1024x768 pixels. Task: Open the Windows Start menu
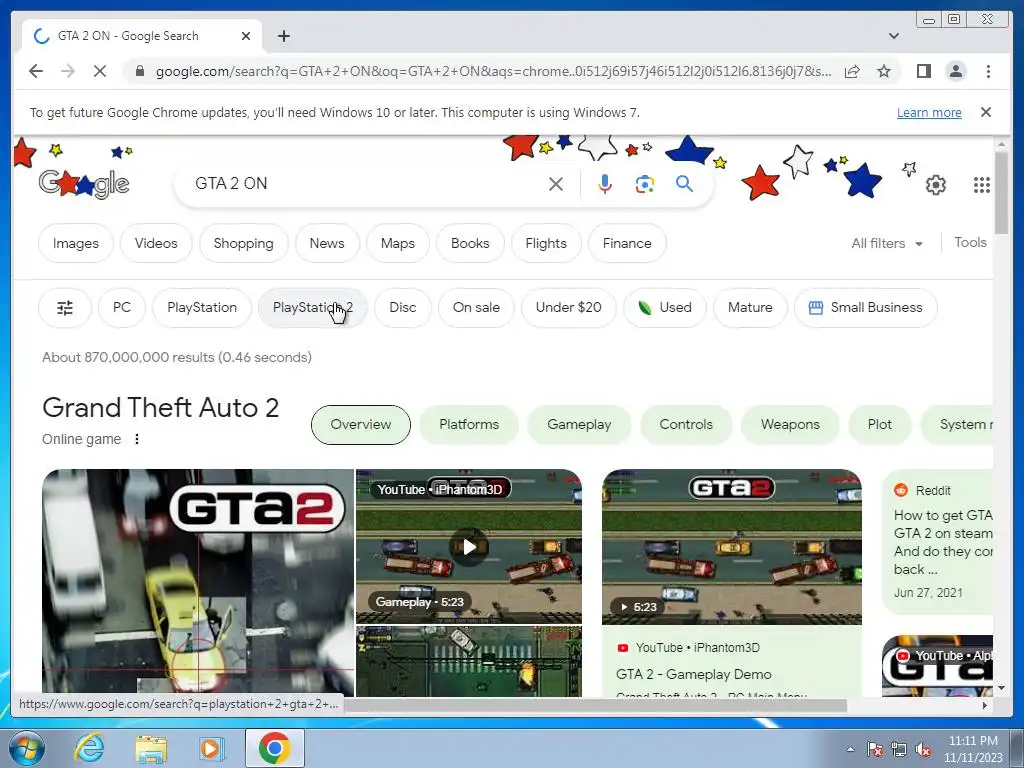pos(26,748)
